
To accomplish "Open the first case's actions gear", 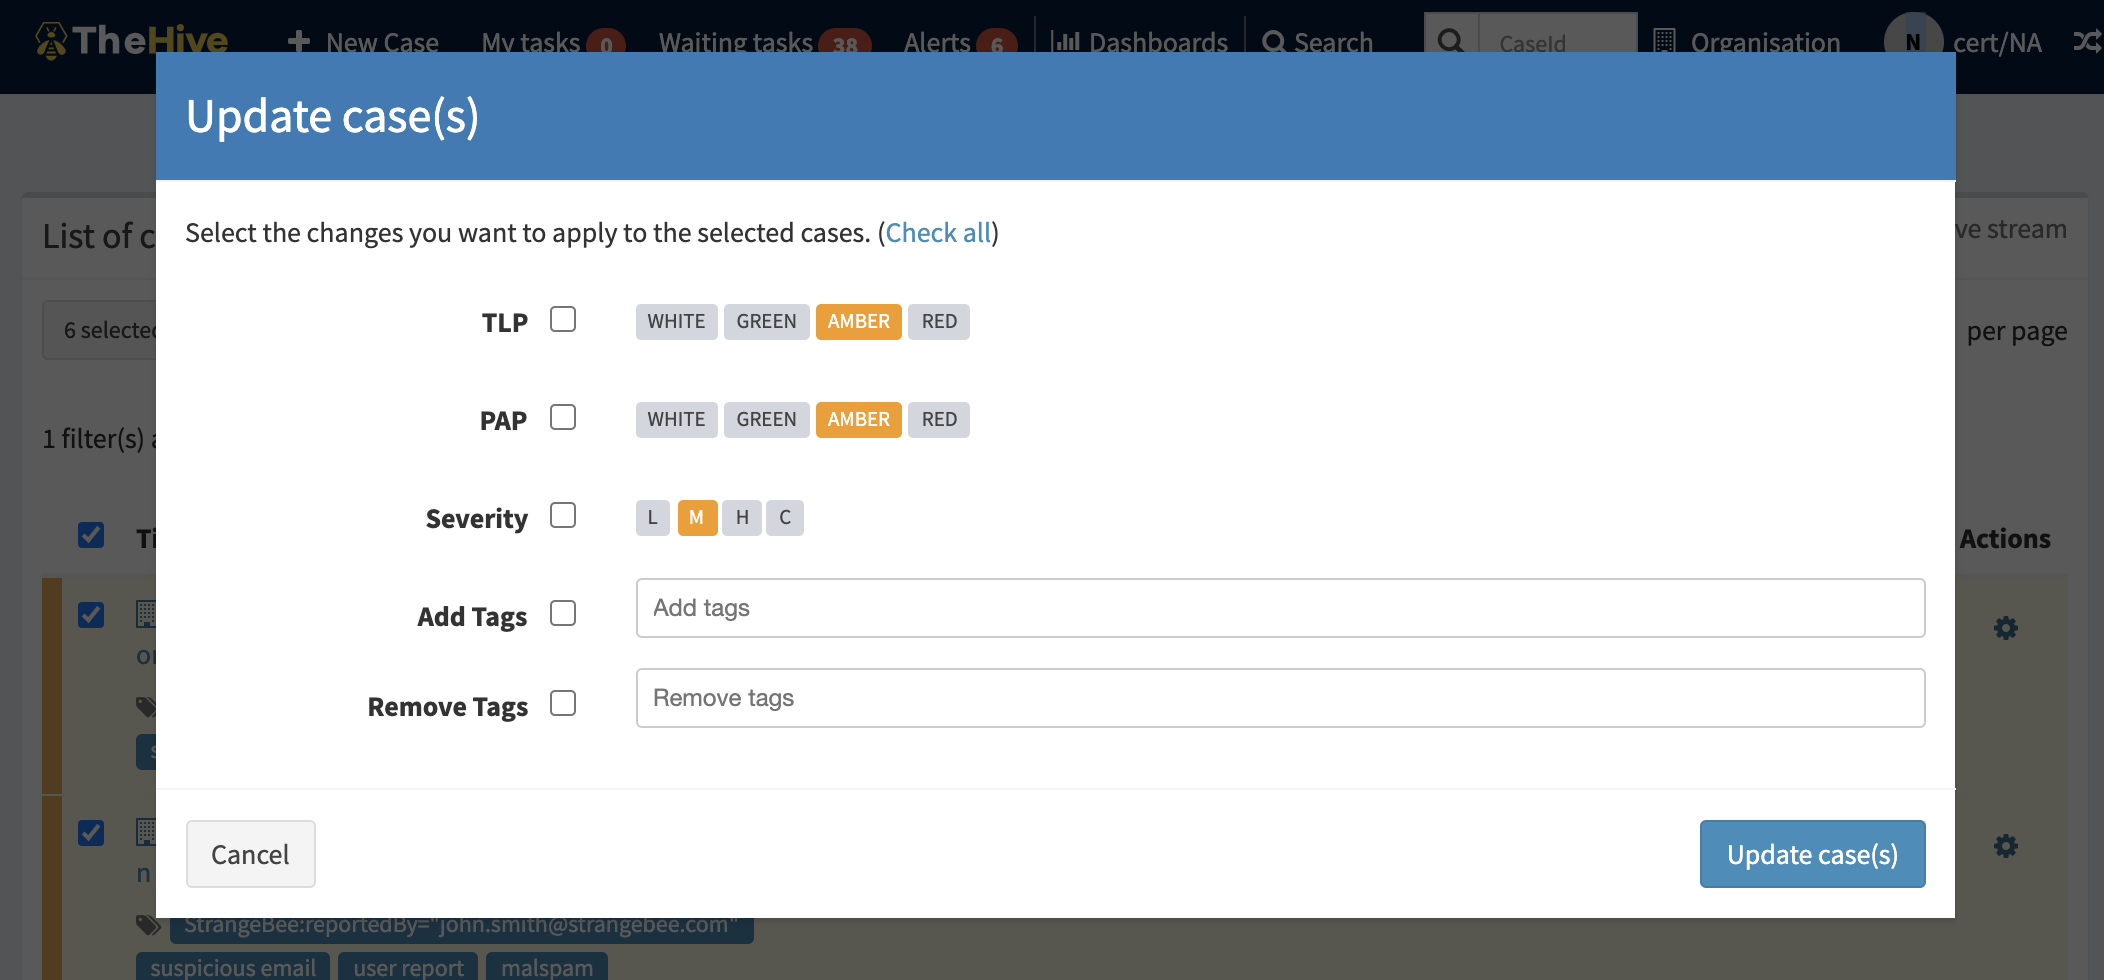I will [x=2005, y=628].
